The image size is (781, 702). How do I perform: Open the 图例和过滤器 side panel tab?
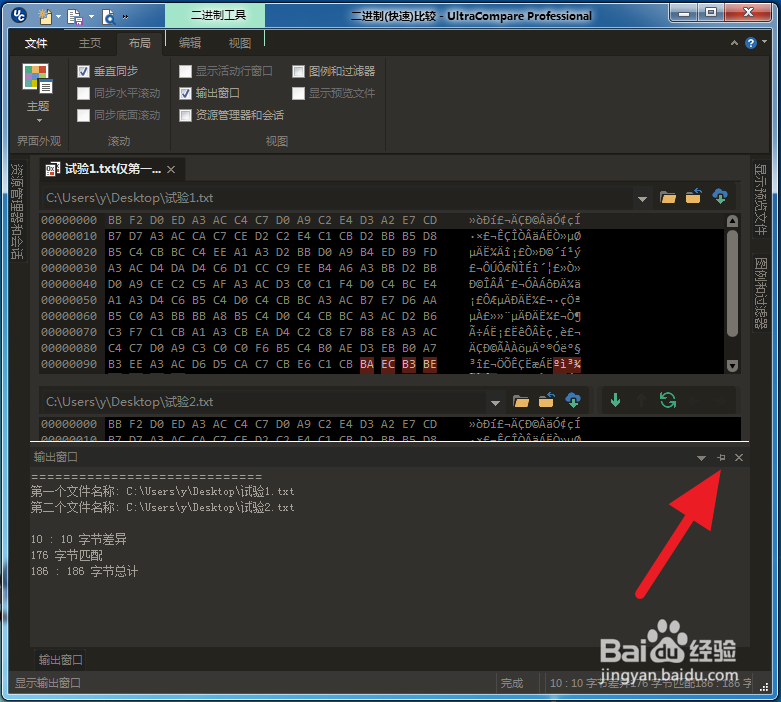761,293
